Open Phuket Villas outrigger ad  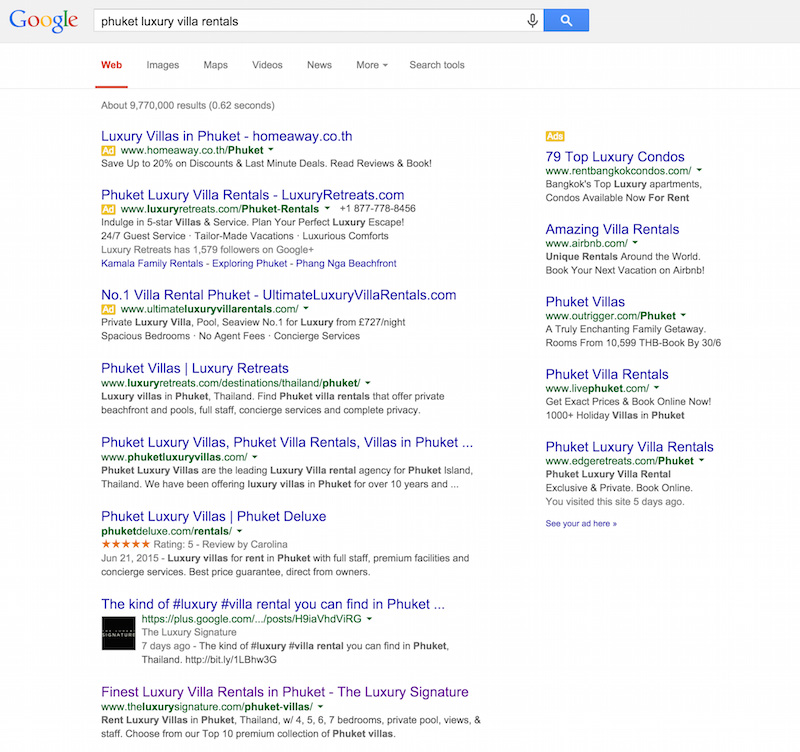coord(585,302)
